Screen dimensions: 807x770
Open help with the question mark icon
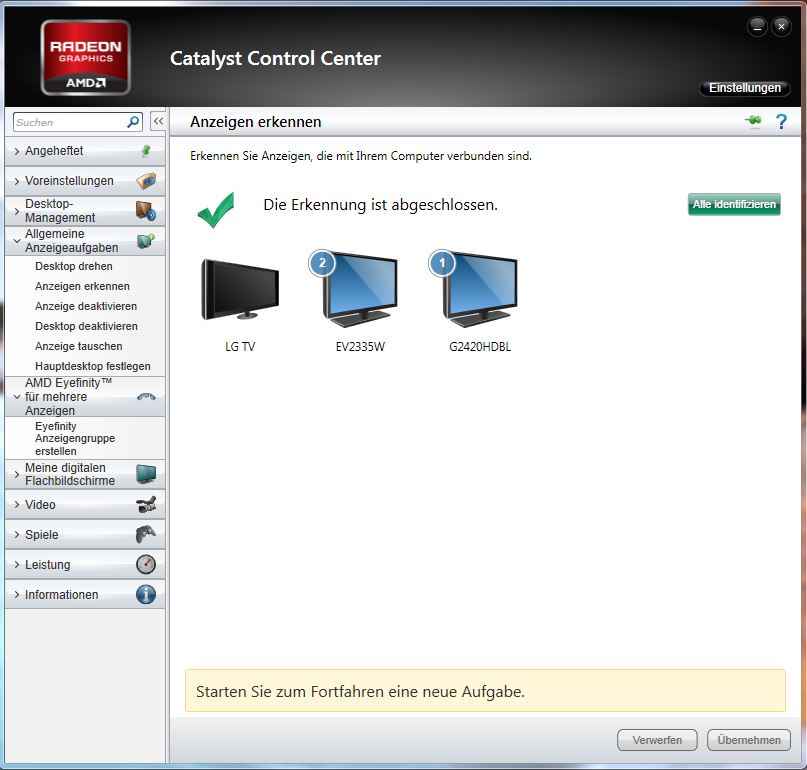click(781, 121)
